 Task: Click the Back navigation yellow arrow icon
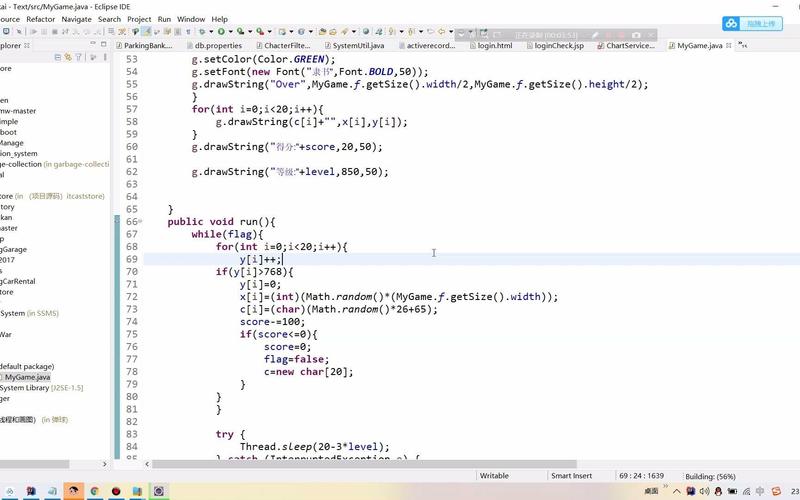pos(442,32)
